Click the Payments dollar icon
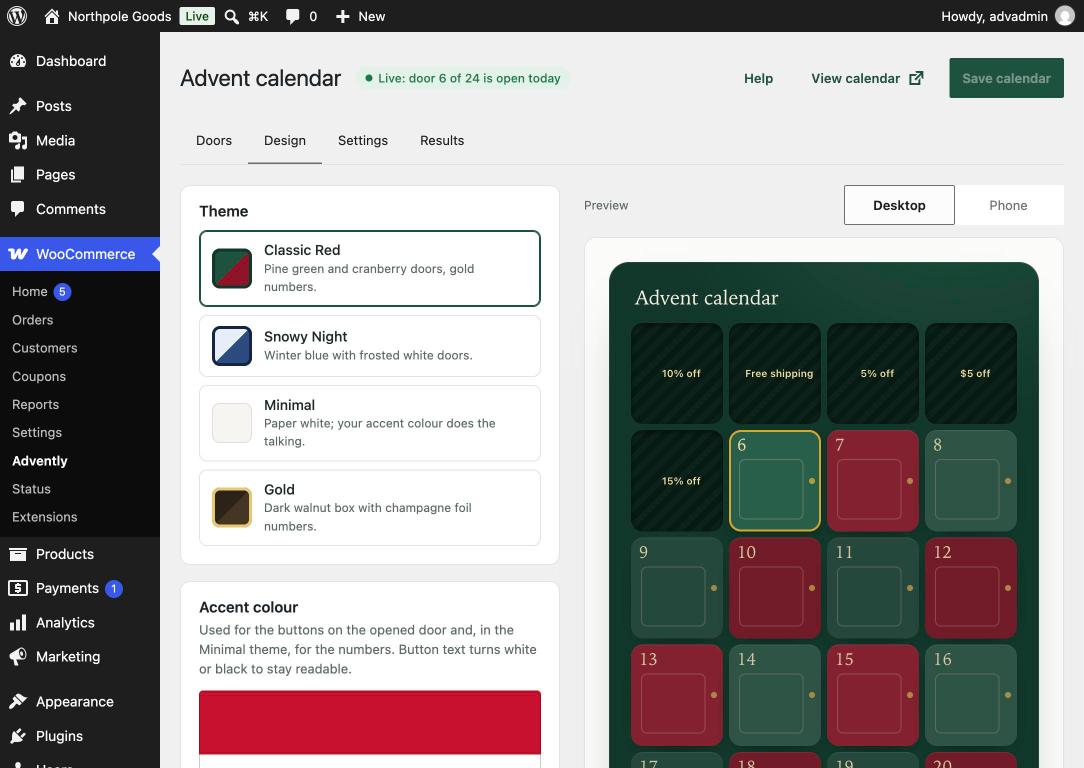Image resolution: width=1084 pixels, height=768 pixels. point(18,588)
